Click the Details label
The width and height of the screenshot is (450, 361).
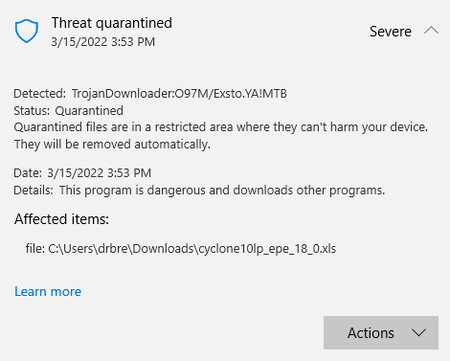tap(33, 190)
